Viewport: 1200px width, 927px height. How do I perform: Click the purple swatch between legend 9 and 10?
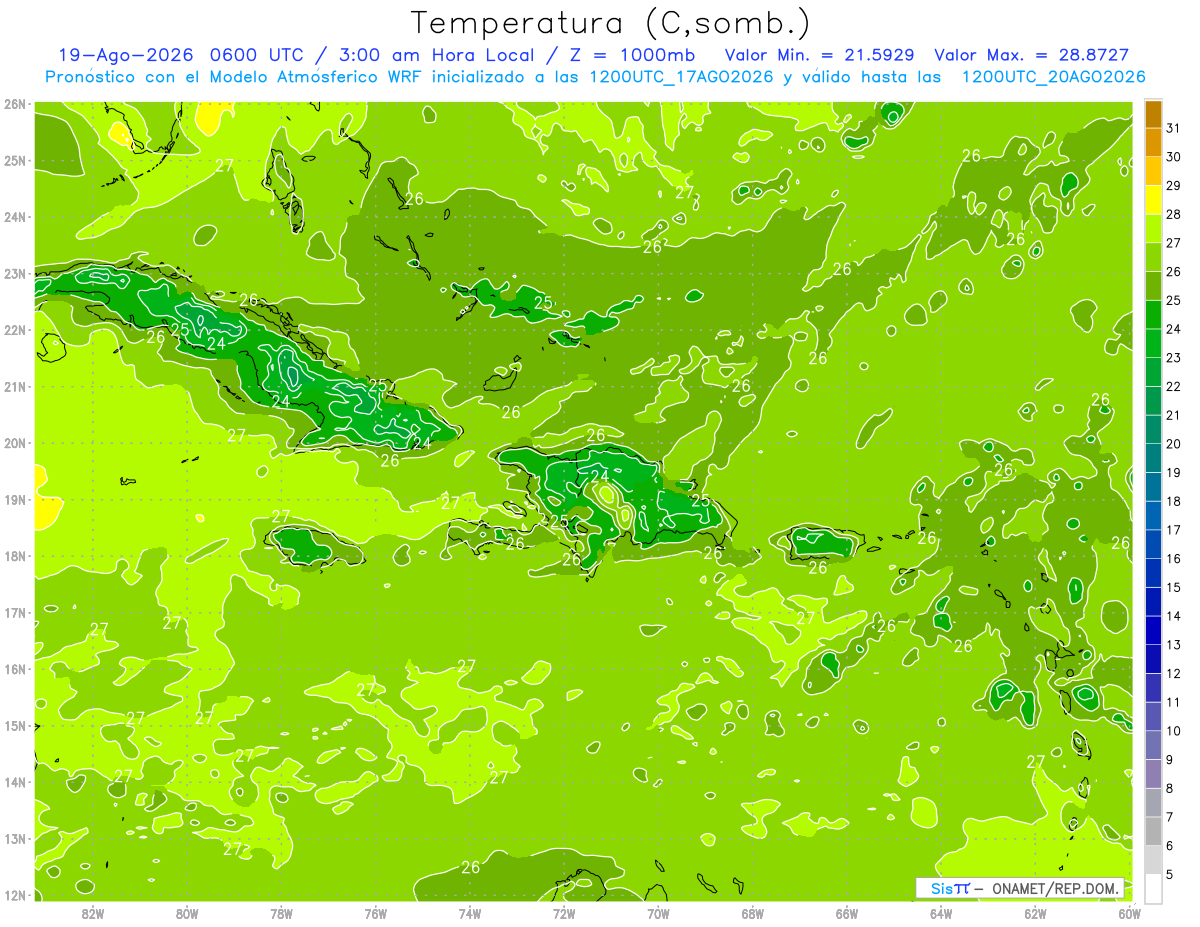coord(1153,745)
